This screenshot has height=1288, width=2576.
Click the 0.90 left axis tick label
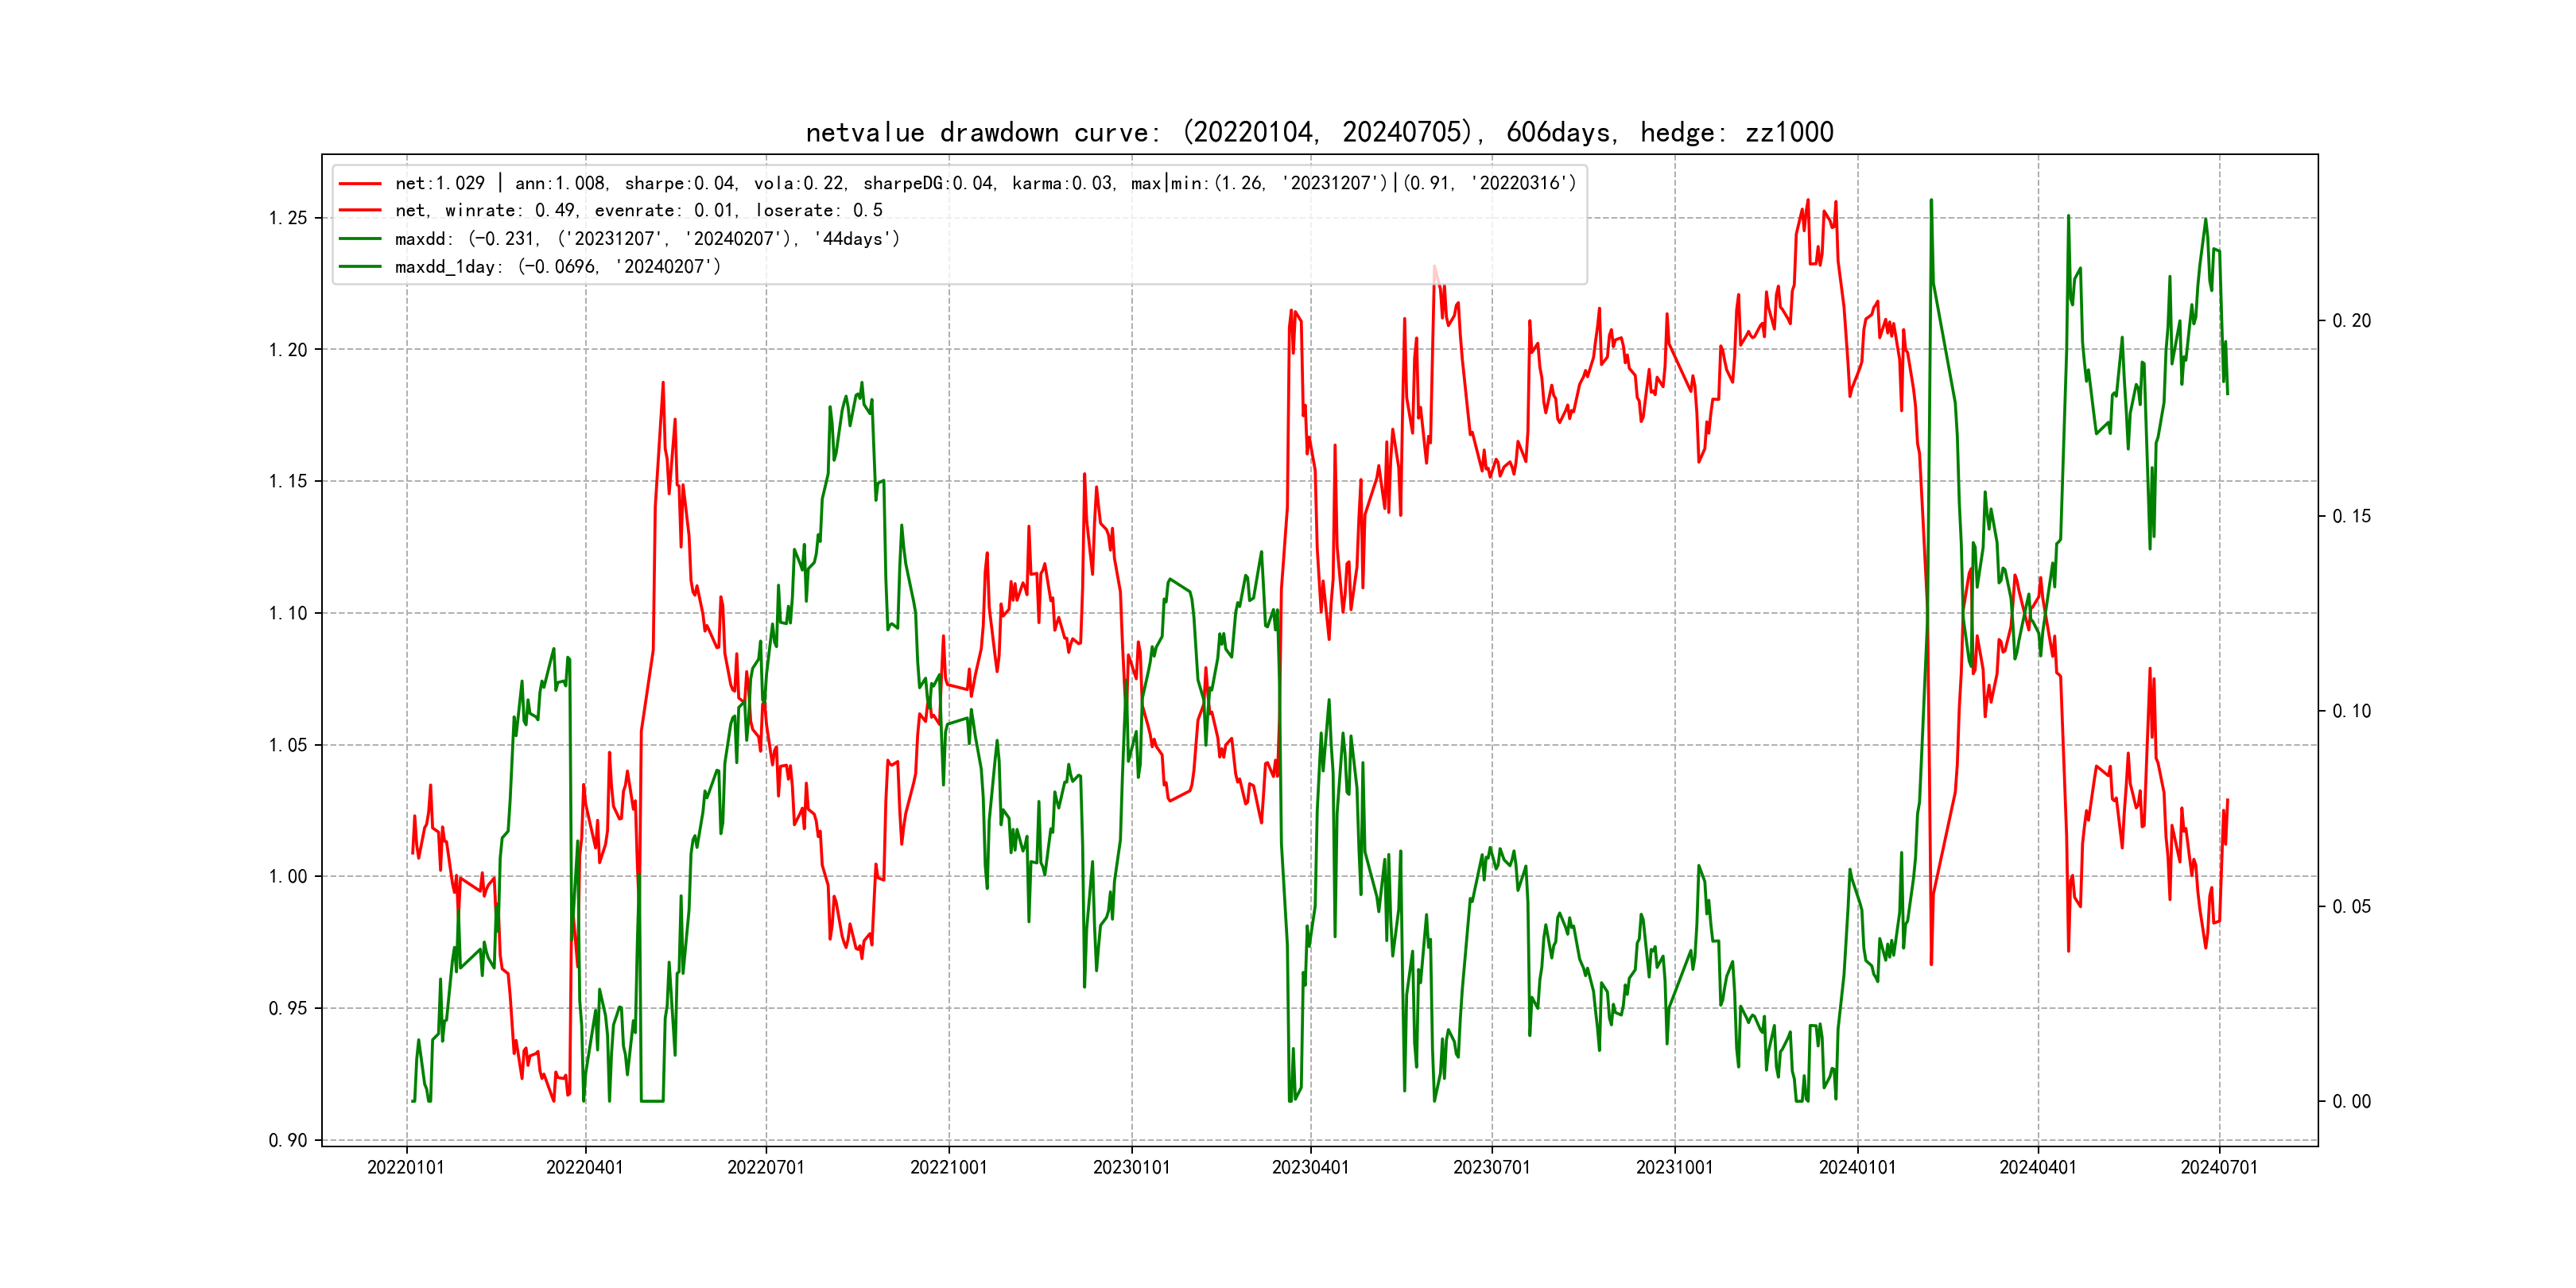click(x=288, y=1140)
